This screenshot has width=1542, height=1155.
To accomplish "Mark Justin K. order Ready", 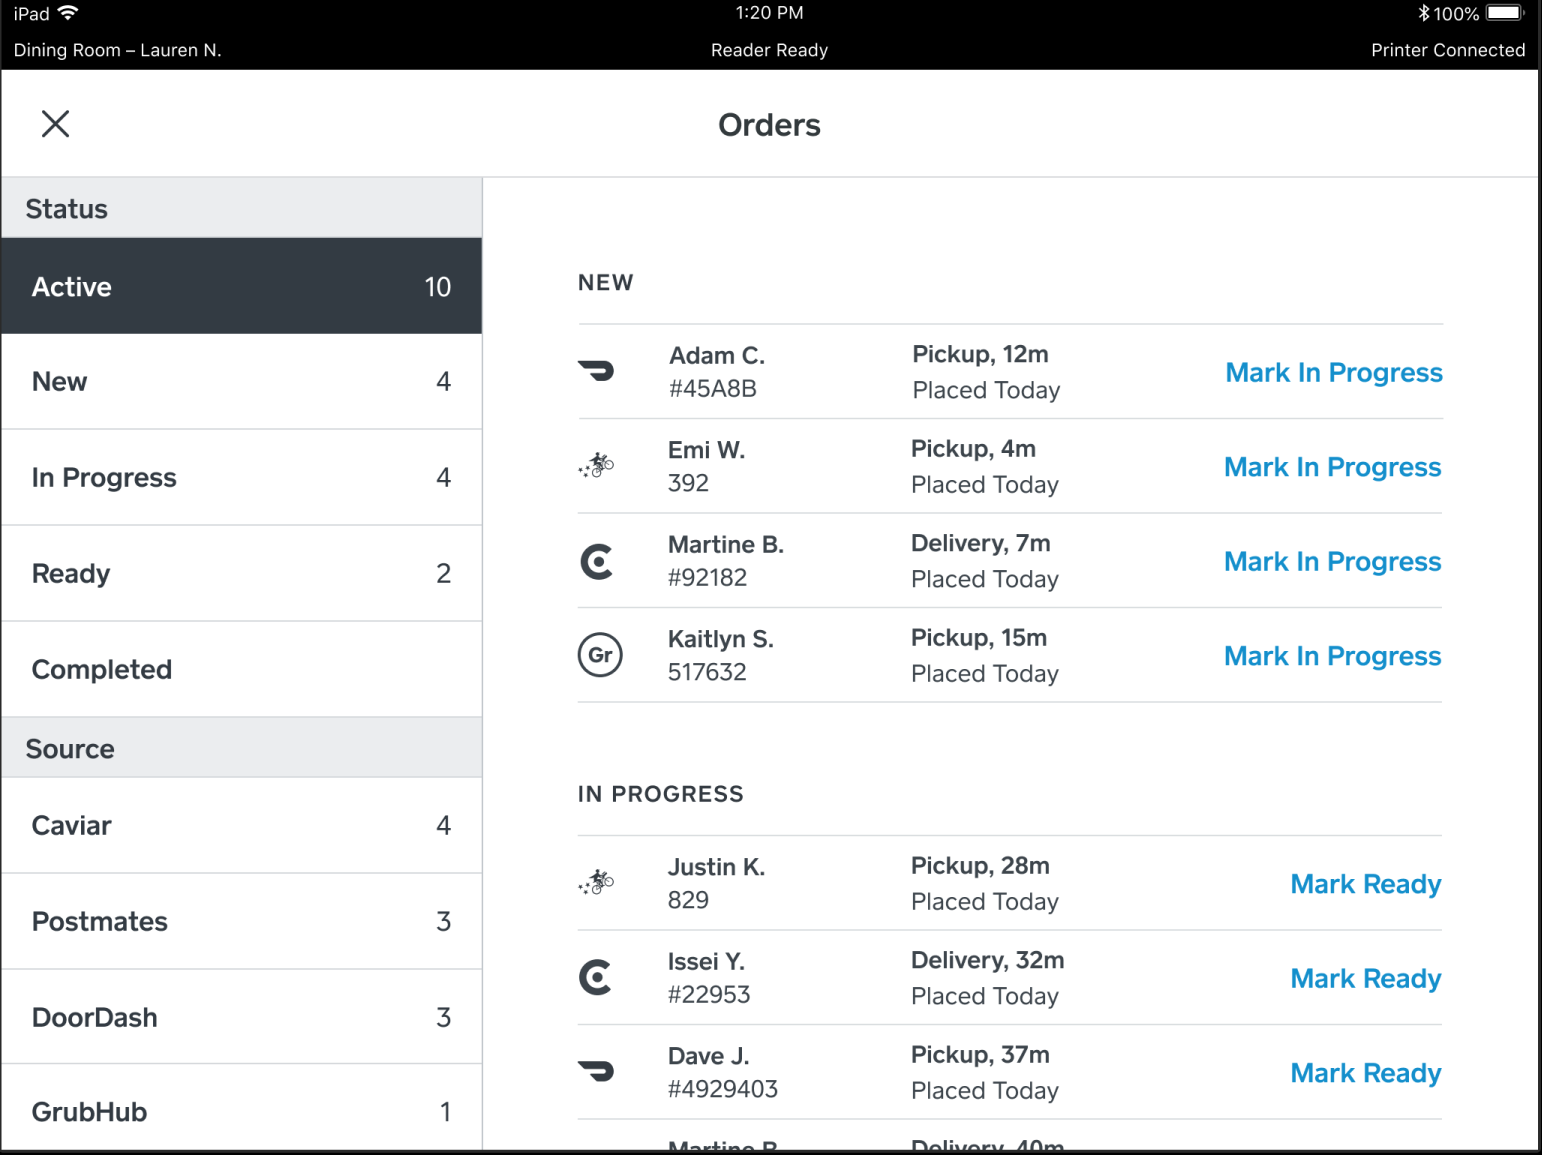I will pos(1366,884).
